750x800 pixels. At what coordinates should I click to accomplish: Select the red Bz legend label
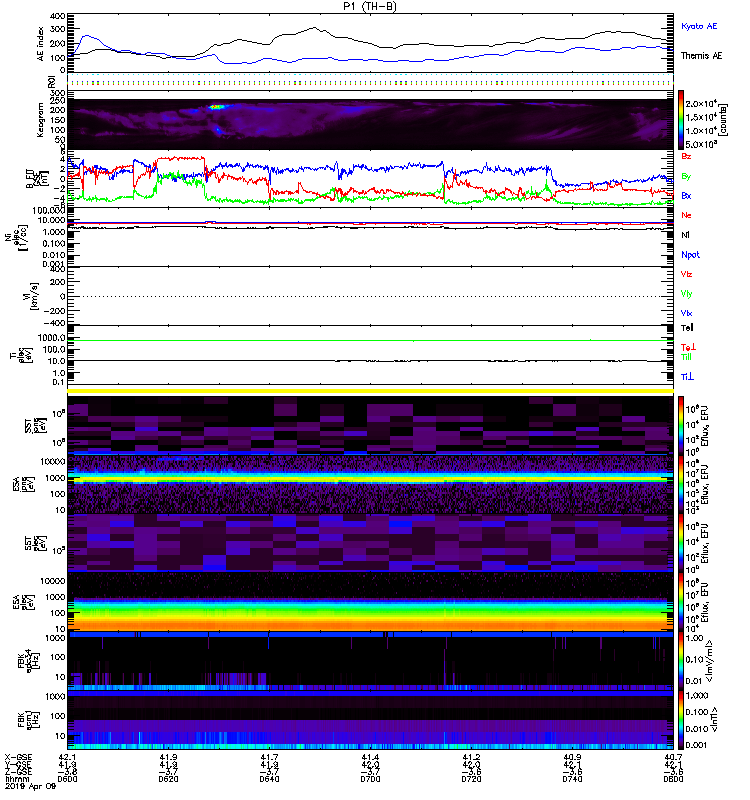coord(686,157)
